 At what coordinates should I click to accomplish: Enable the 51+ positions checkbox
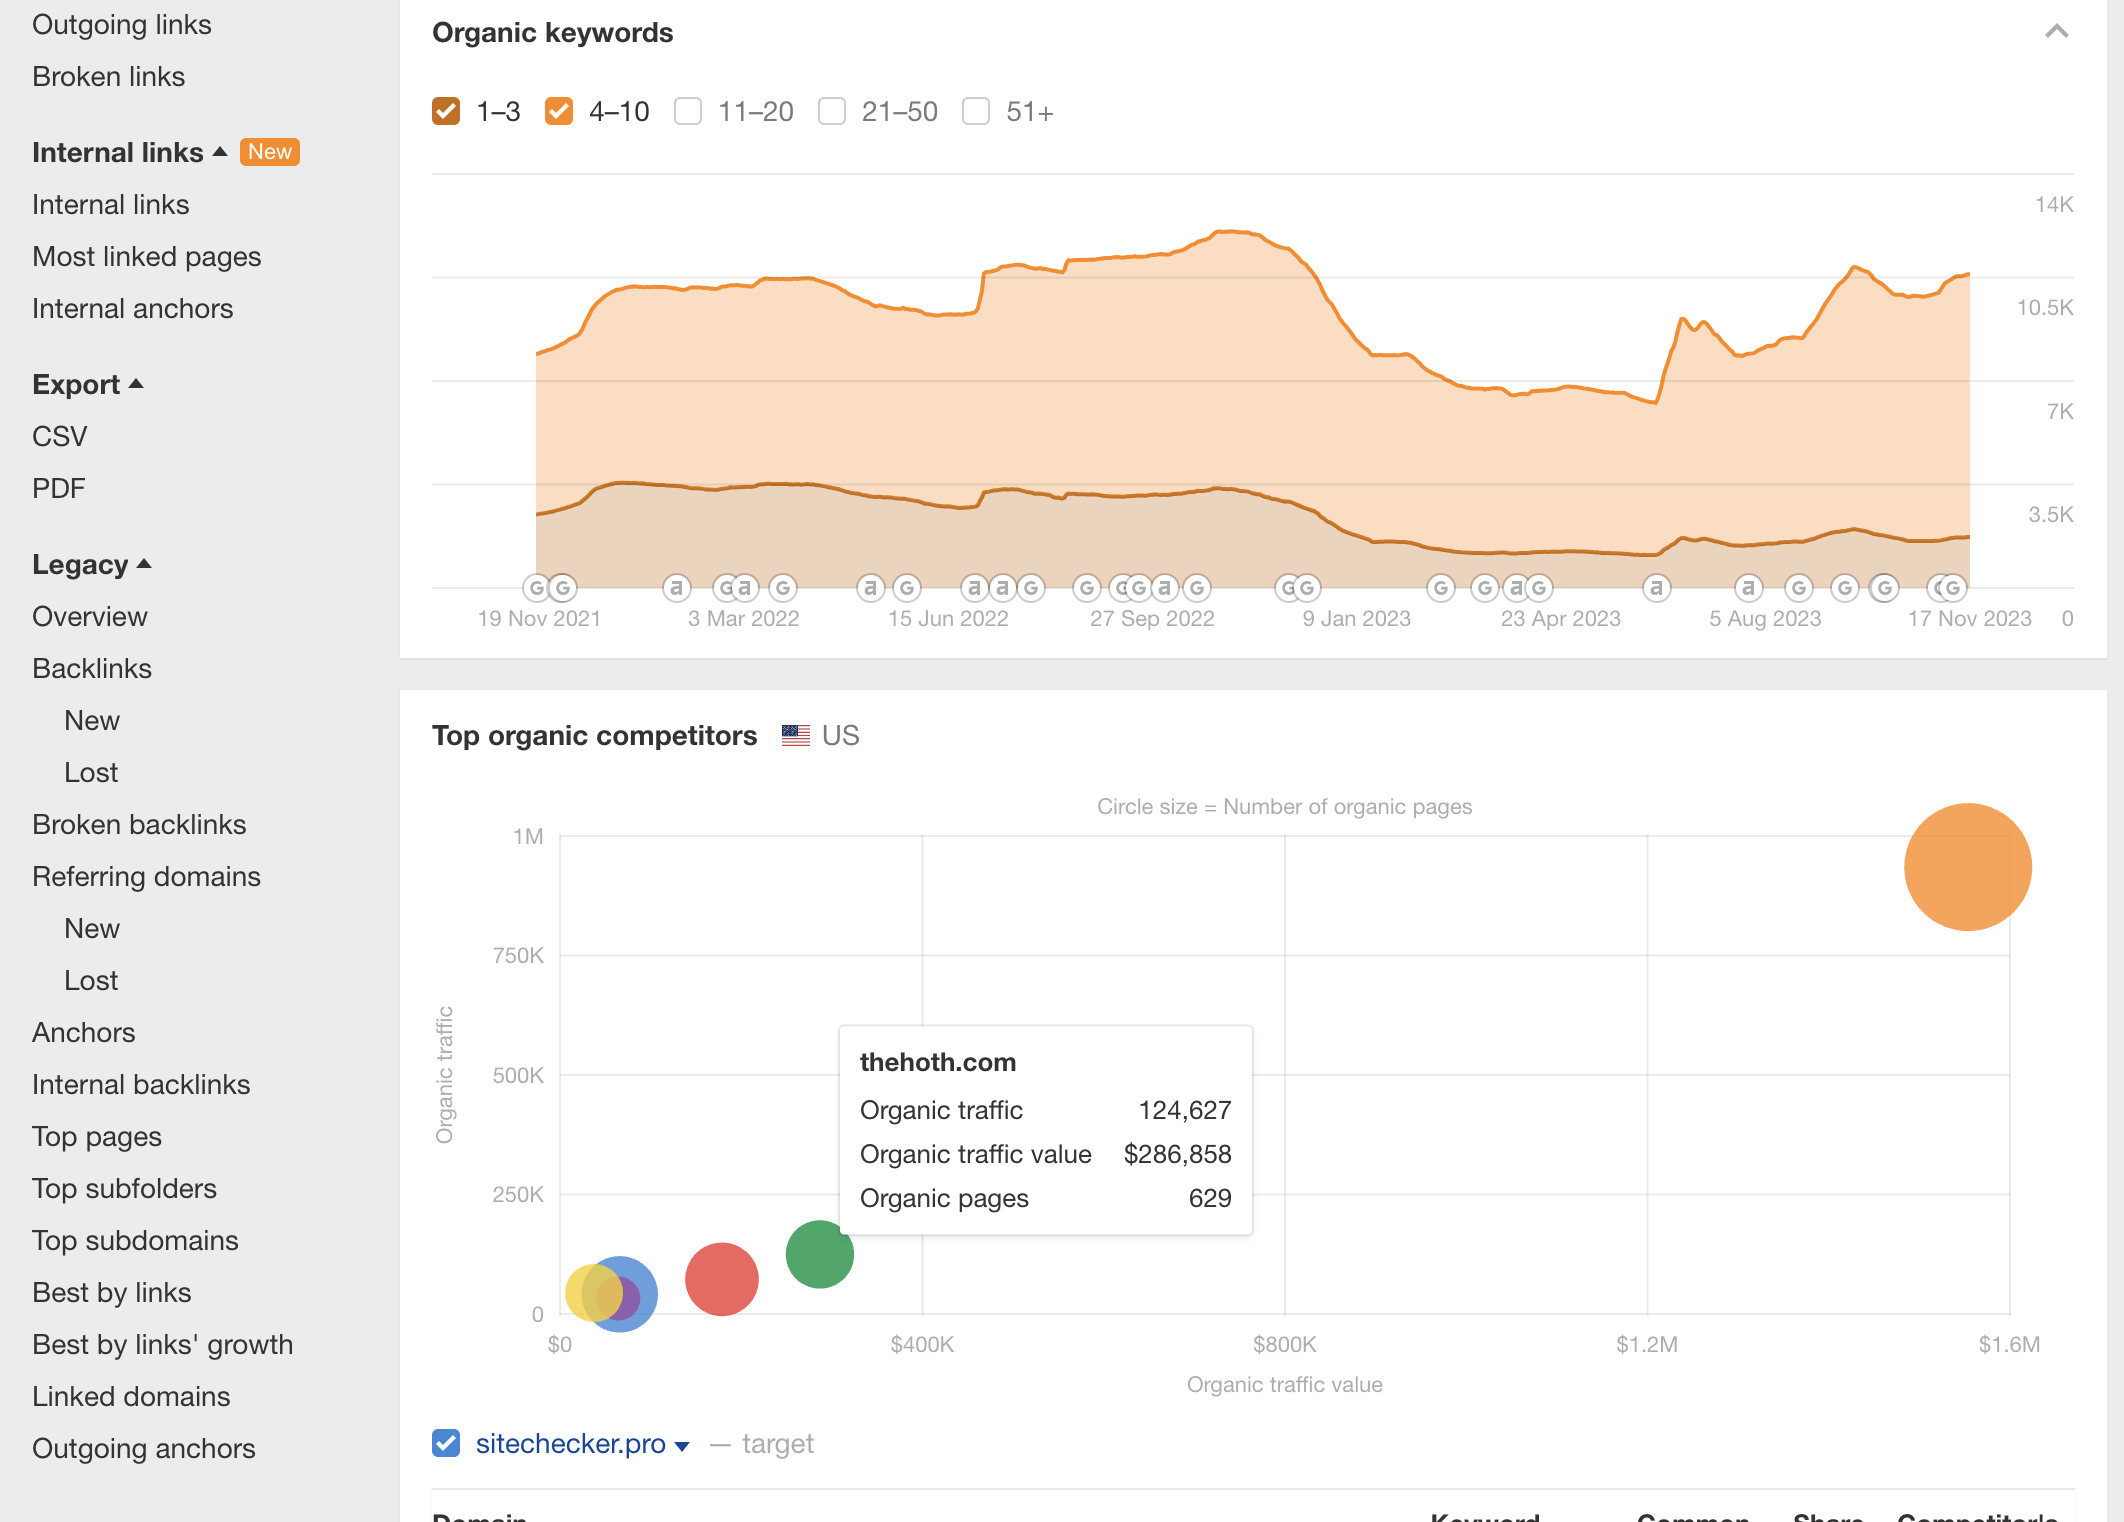976,111
